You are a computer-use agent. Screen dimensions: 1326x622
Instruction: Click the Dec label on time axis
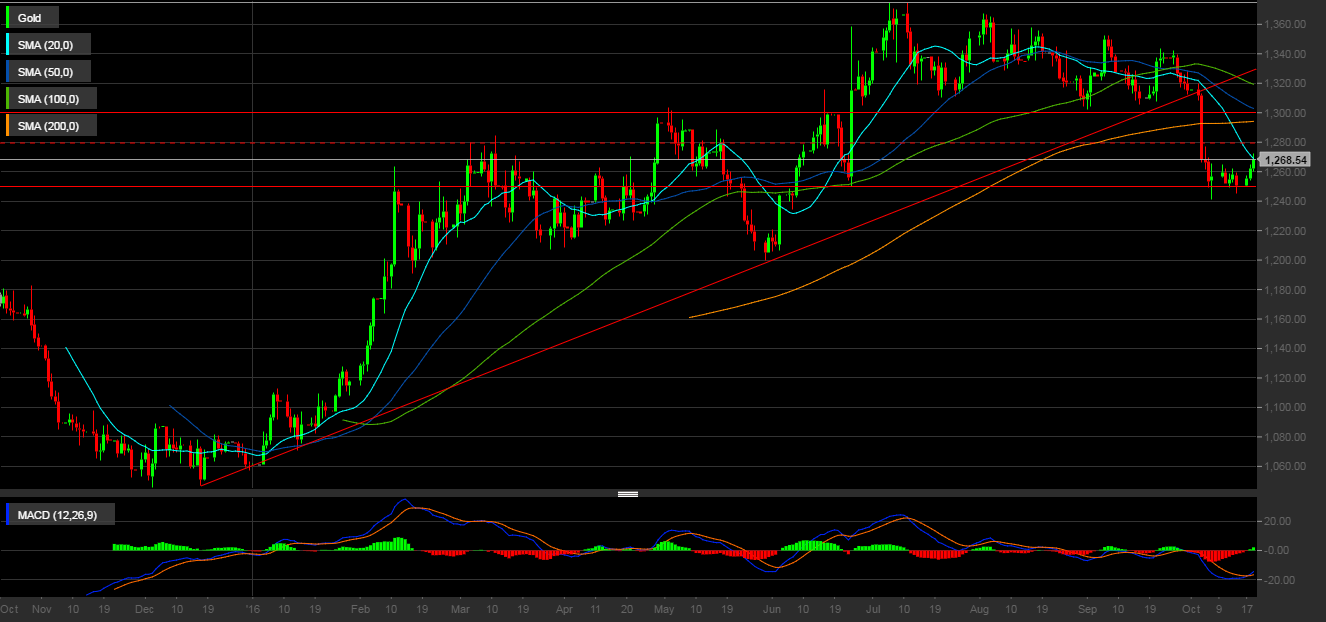pyautogui.click(x=145, y=609)
